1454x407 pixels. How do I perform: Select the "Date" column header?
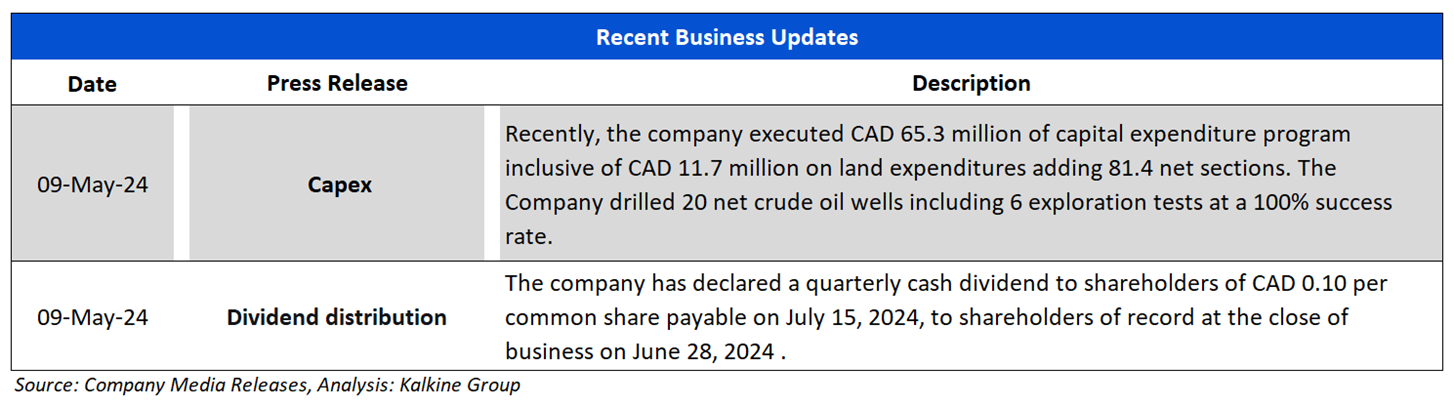(x=92, y=84)
